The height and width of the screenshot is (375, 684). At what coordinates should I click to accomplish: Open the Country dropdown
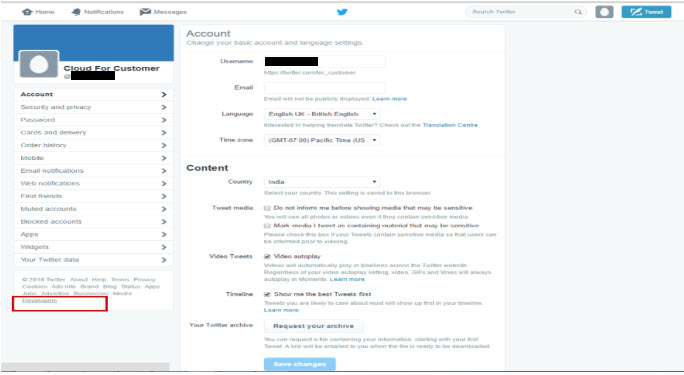click(321, 182)
